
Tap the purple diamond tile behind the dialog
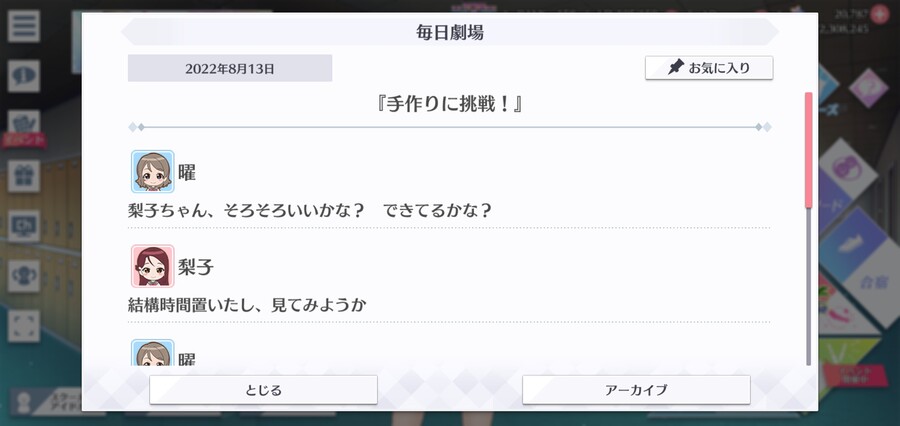pyautogui.click(x=868, y=88)
